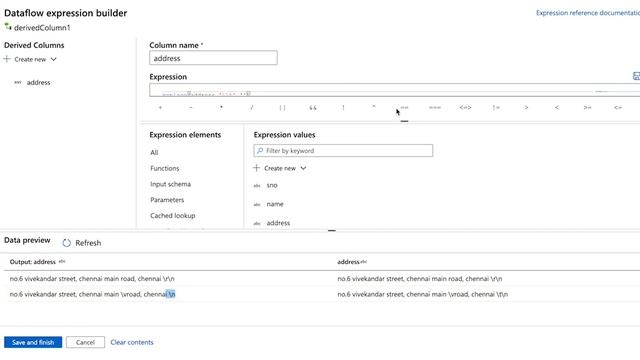Screen dimensions: 640x360
Task: Click the save icon beside the Expression label
Action: coord(636,76)
